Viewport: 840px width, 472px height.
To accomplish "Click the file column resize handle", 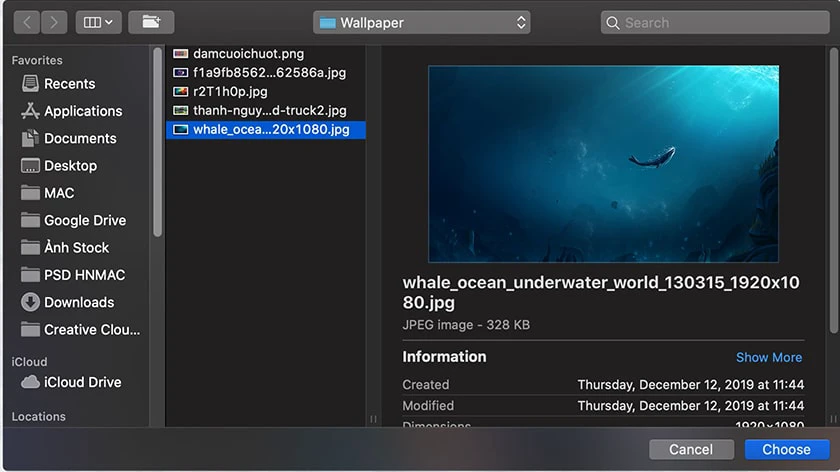I will [x=373, y=419].
